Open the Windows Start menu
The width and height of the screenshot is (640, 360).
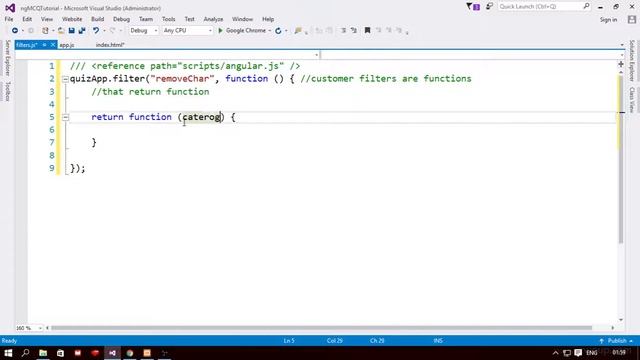(8, 353)
